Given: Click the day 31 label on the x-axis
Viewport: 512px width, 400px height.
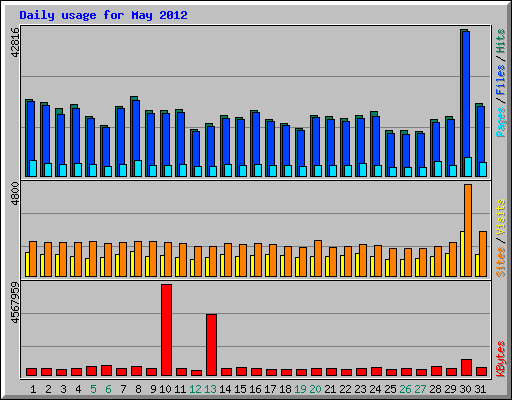Looking at the screenshot, I should [480, 389].
